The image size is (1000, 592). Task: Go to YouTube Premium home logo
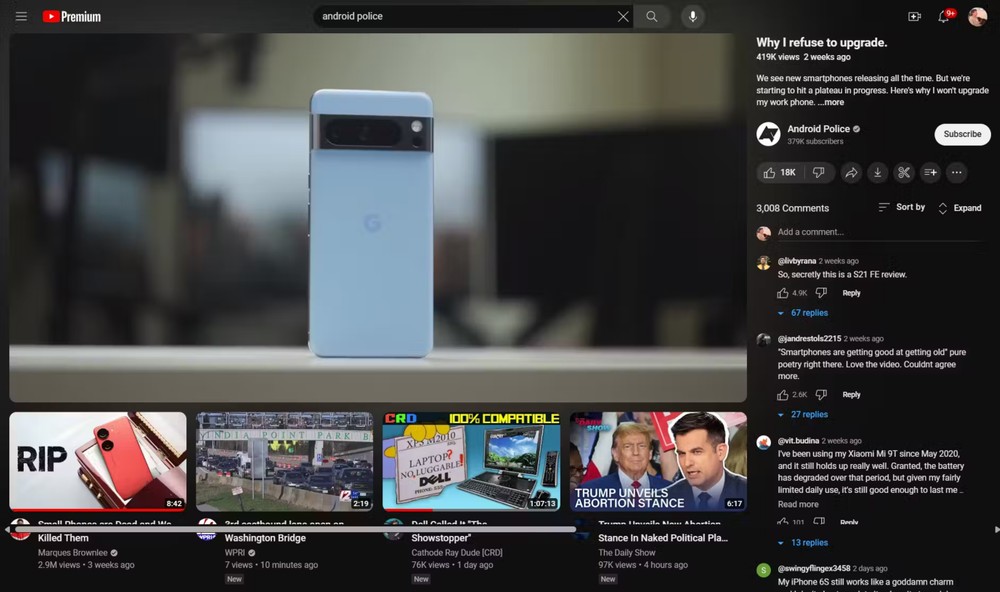pos(71,17)
